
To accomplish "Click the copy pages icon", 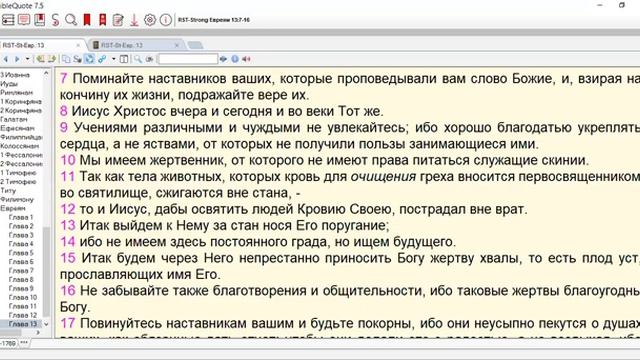I will 66,59.
